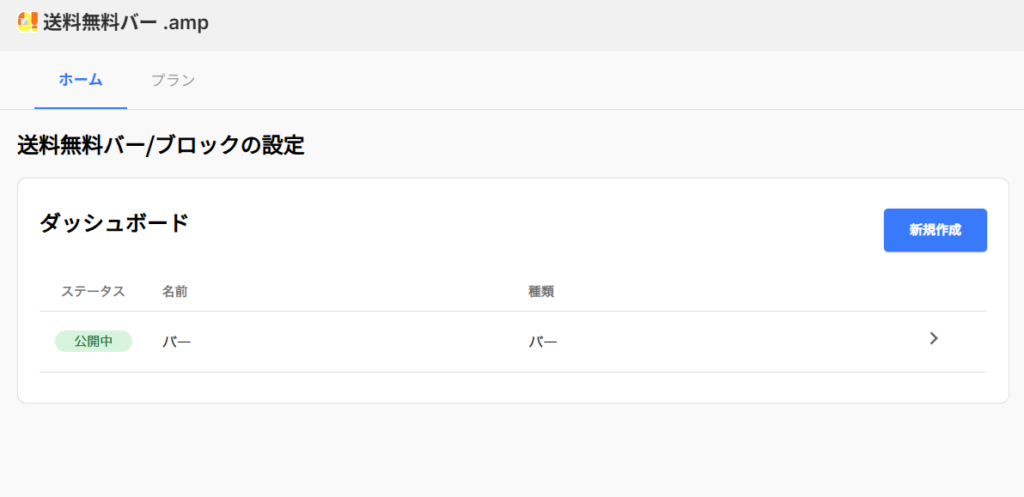Expand the バー row chevron arrow
The image size is (1024, 497).
tap(933, 339)
